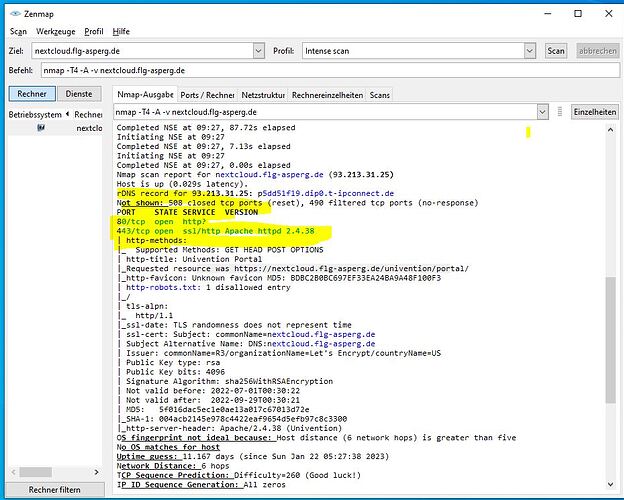Switch to the Nmap-Ausgabe tab
Screen dimensions: 624x500
[145, 95]
